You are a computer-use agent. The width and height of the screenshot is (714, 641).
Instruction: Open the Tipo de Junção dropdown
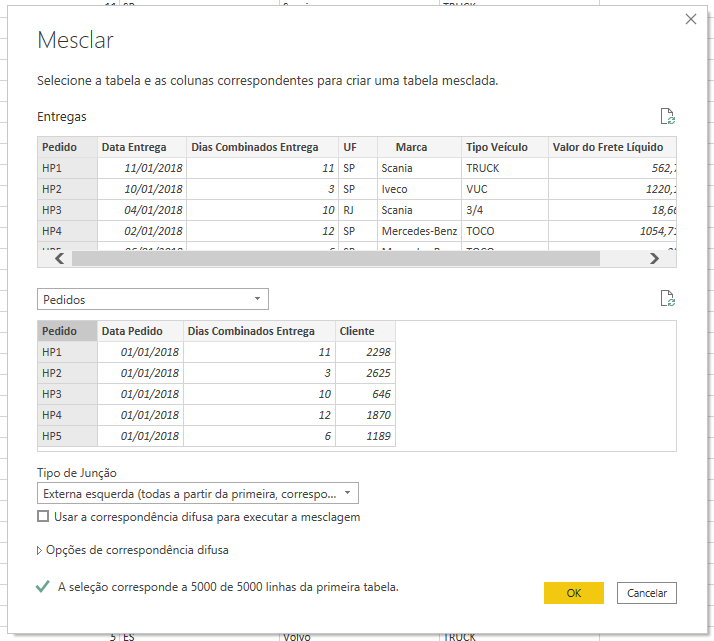(x=197, y=493)
